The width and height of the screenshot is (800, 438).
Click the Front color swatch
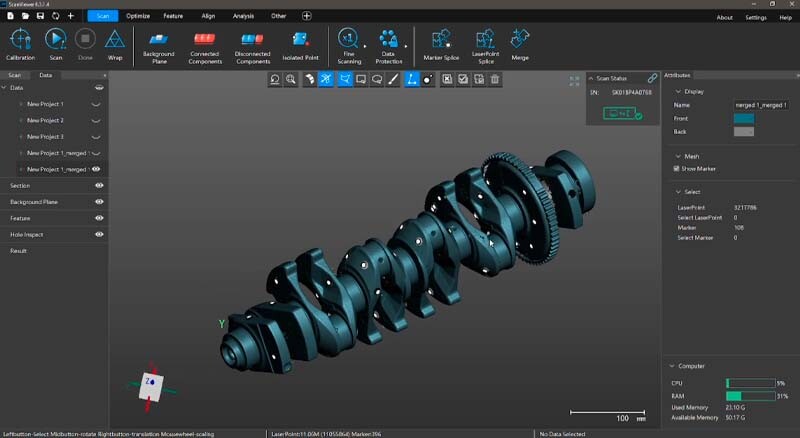743,118
